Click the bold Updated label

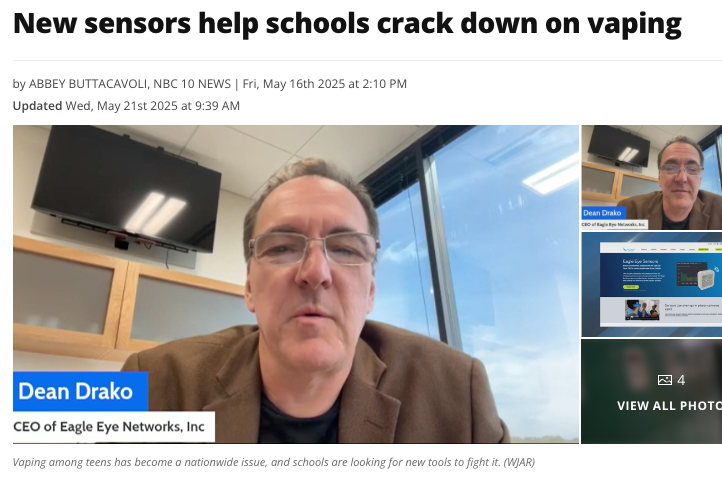[x=37, y=106]
